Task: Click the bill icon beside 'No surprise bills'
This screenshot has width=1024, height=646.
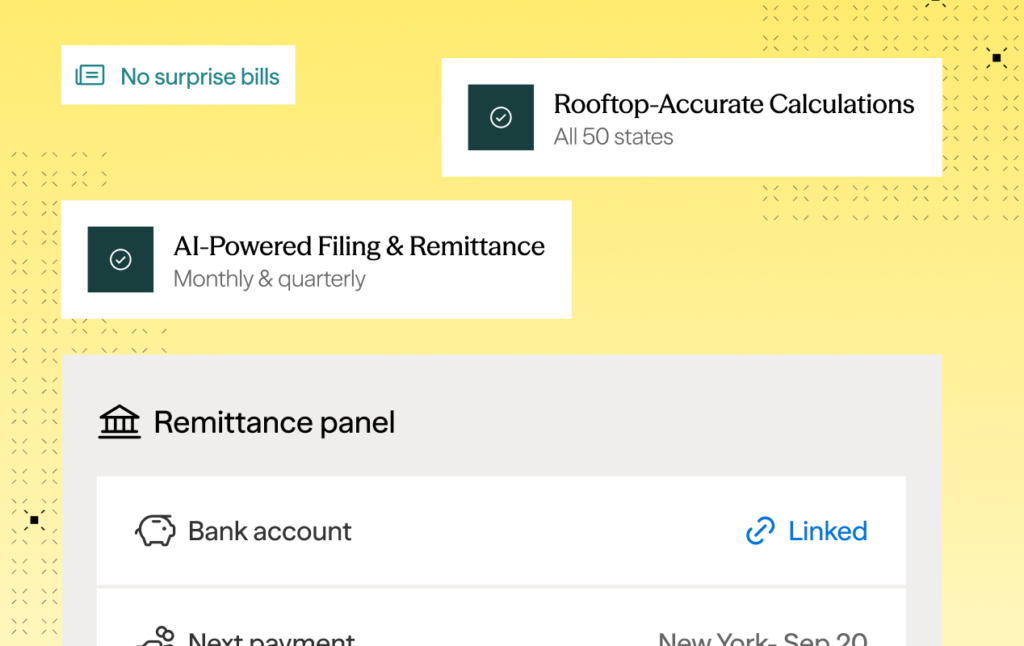Action: click(90, 75)
